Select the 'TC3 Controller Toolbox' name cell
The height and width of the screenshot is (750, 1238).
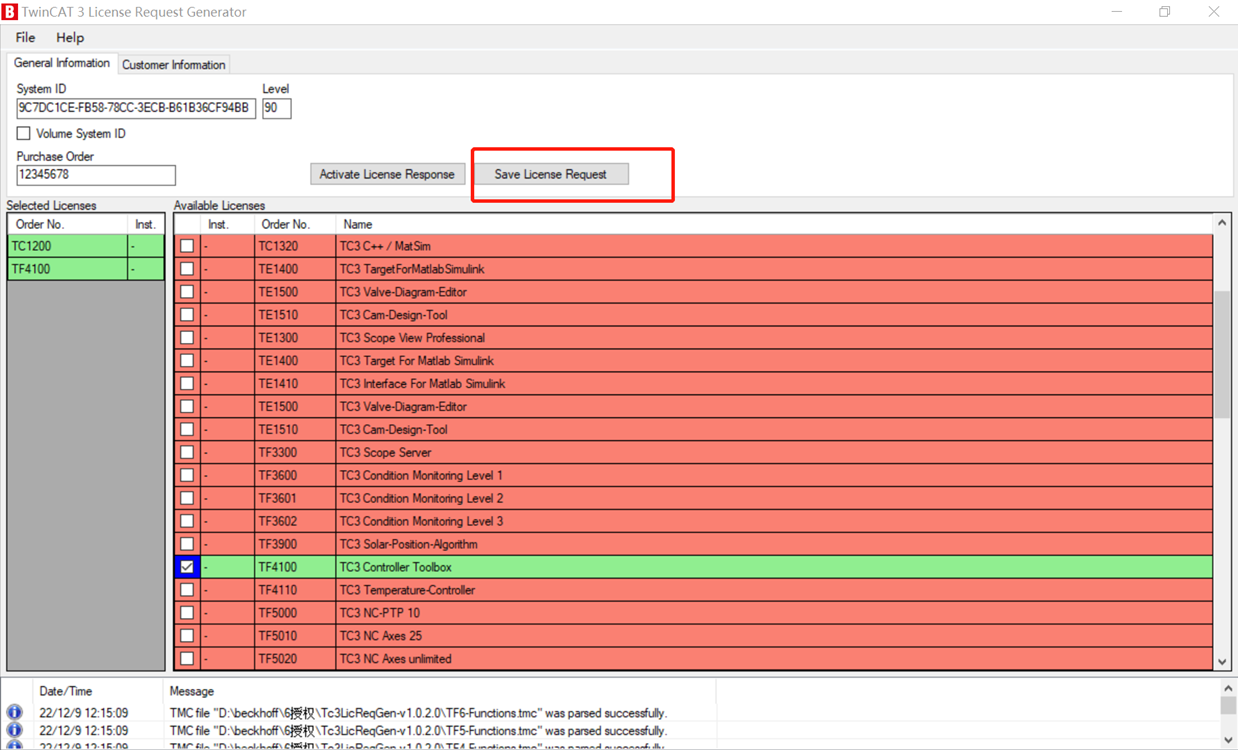pos(775,567)
